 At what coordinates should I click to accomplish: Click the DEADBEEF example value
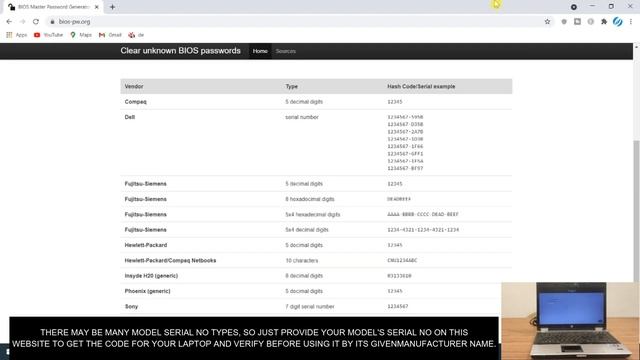(399, 199)
